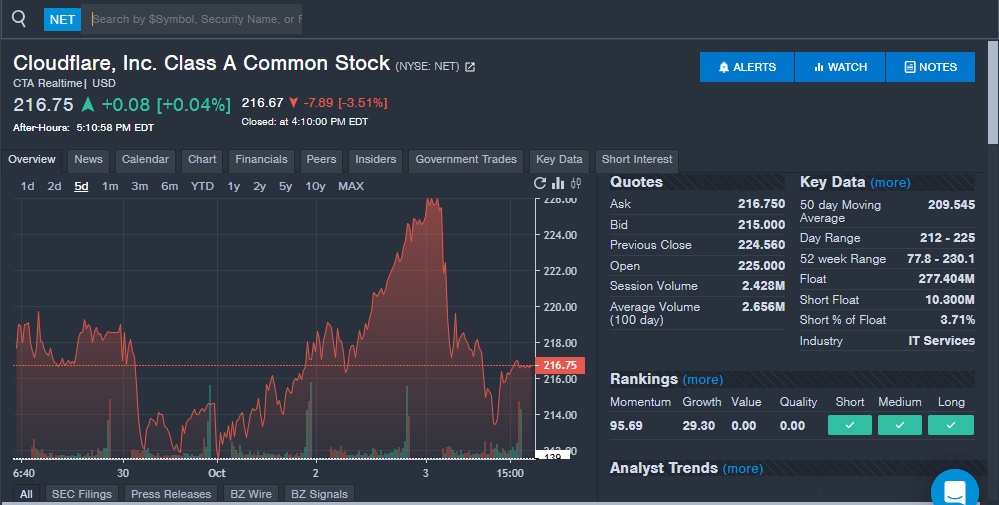Switch chart type using the bar chart icon
The height and width of the screenshot is (505, 999).
coord(559,183)
